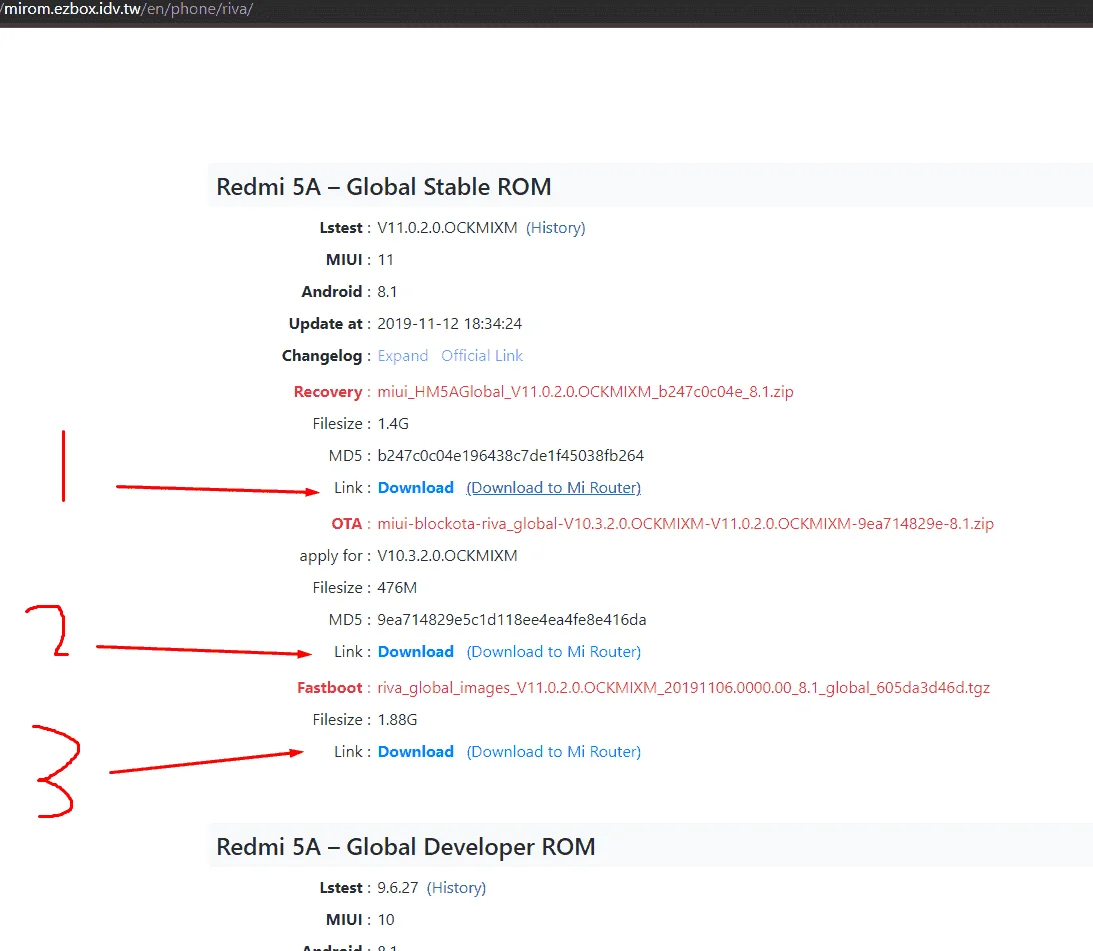Click the red Recovery label
The image size is (1093, 951).
tap(328, 392)
